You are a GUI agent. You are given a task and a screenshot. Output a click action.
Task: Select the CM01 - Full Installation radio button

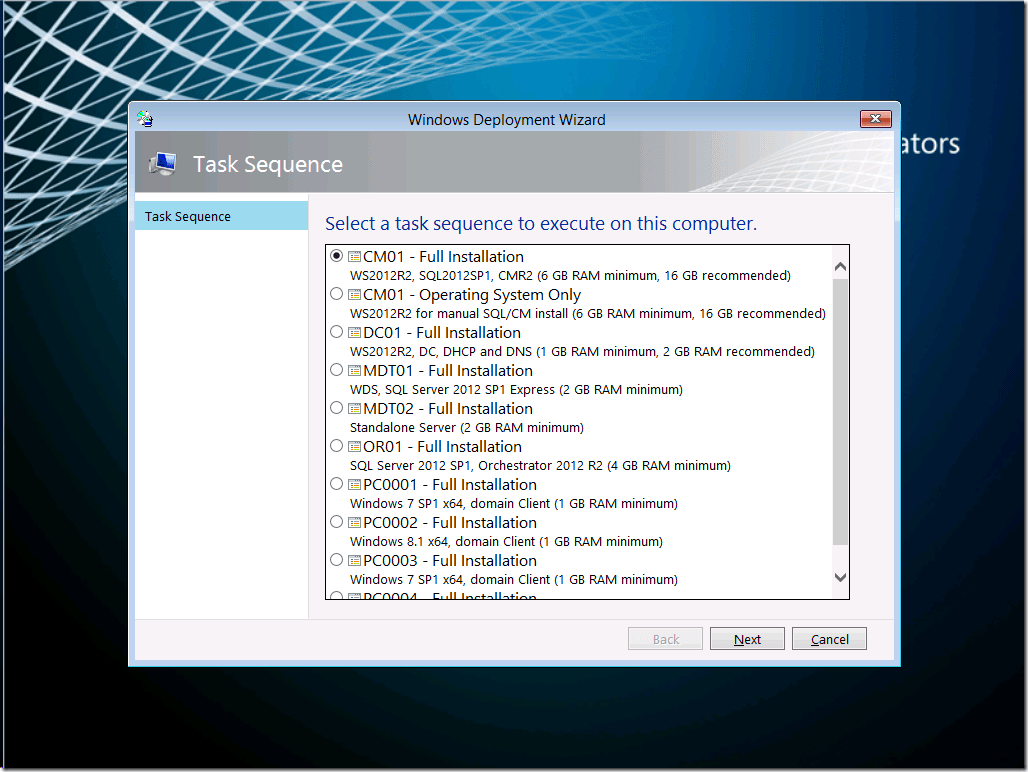point(336,256)
